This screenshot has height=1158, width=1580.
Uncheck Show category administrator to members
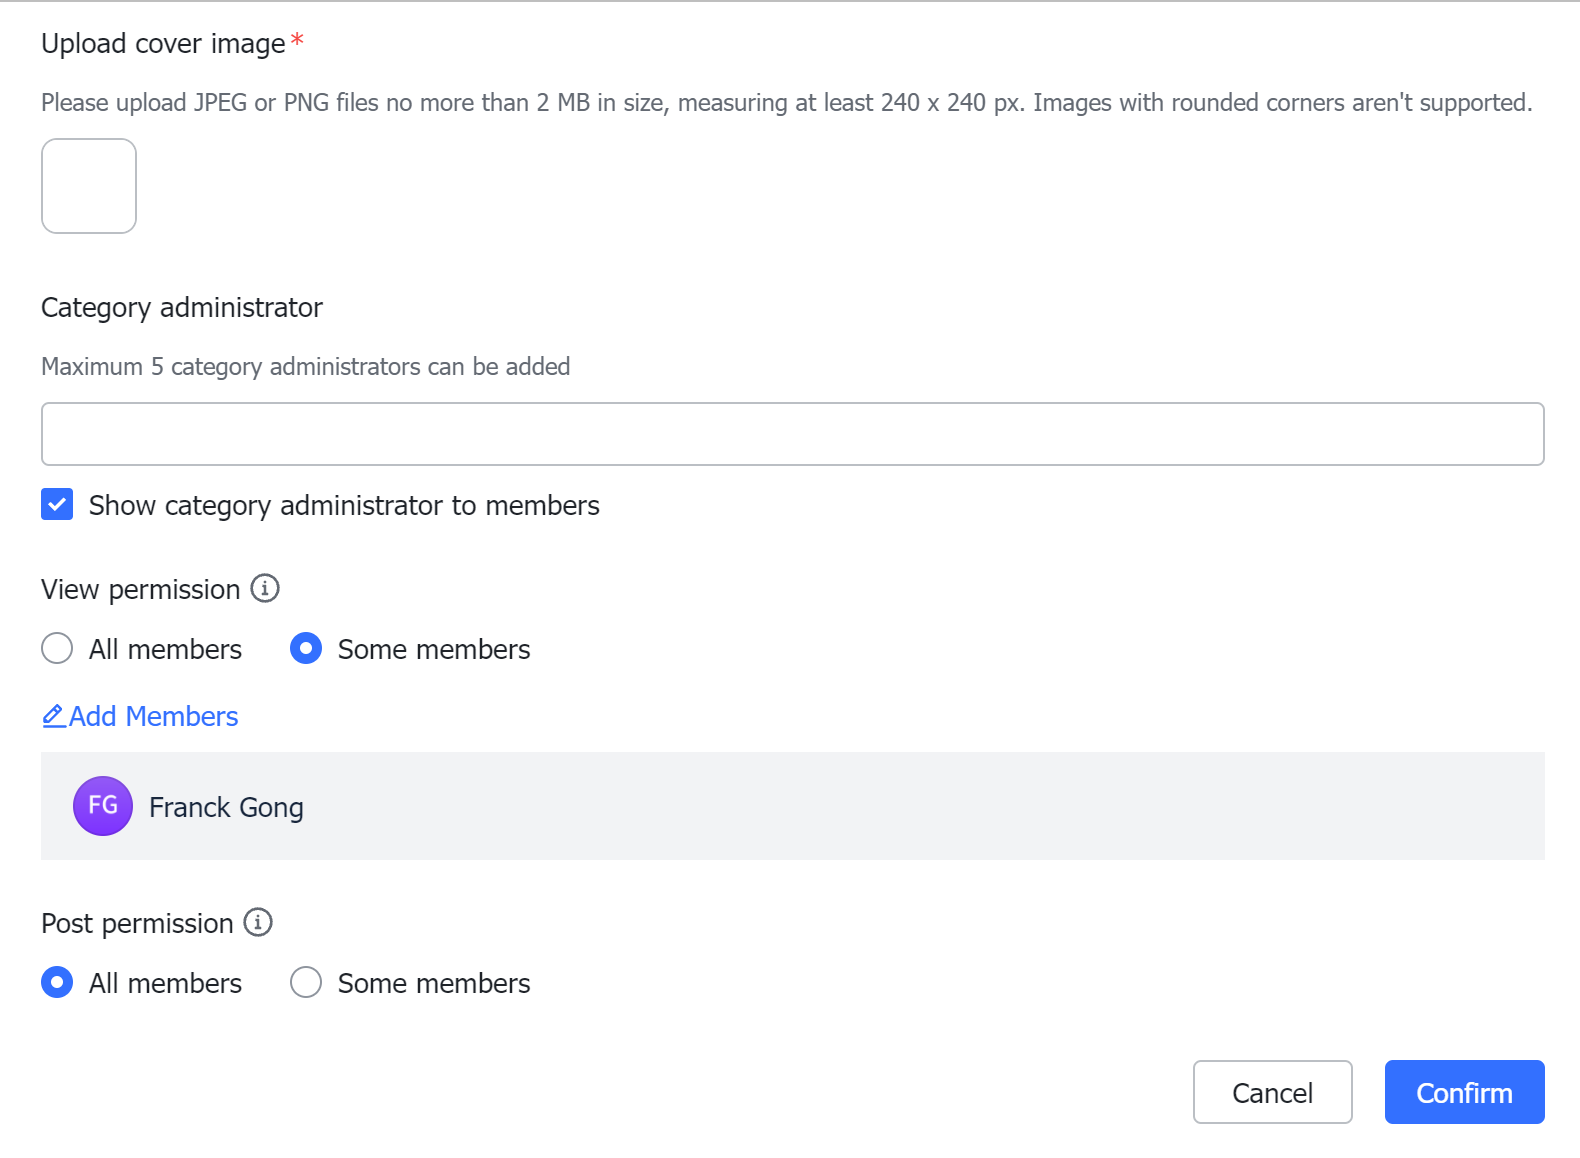pyautogui.click(x=57, y=504)
